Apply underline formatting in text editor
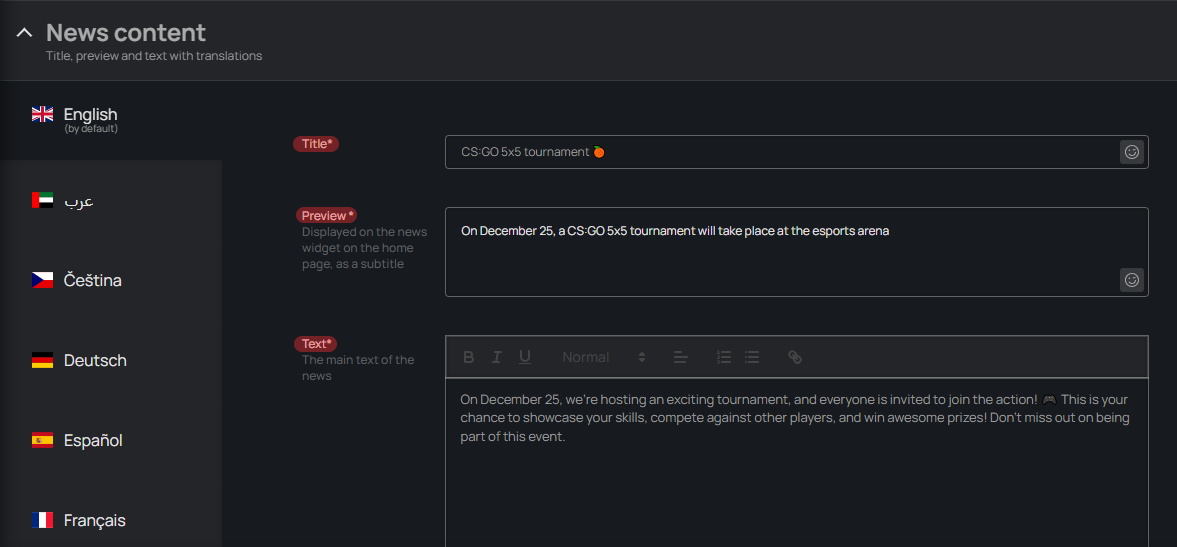Image resolution: width=1177 pixels, height=547 pixels. pos(524,357)
